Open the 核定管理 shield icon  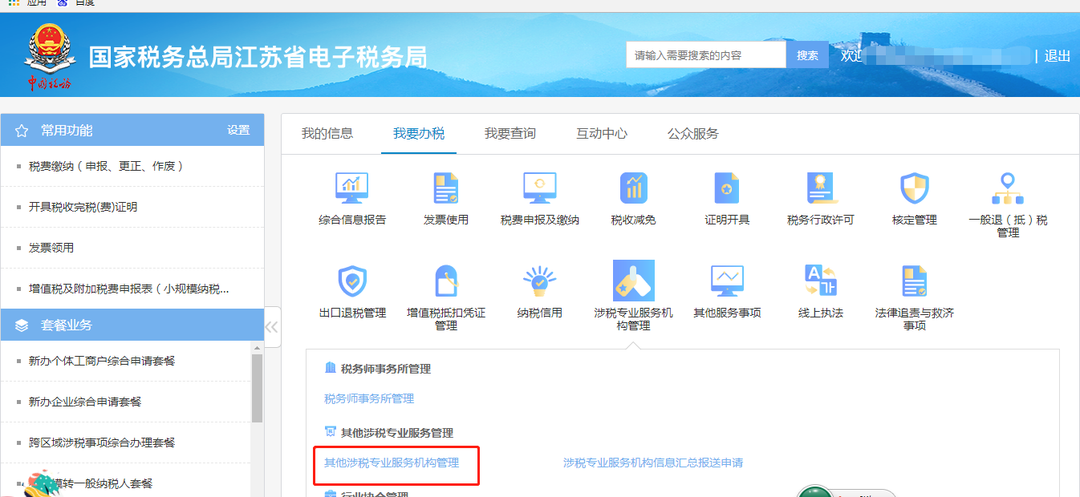pyautogui.click(x=914, y=188)
